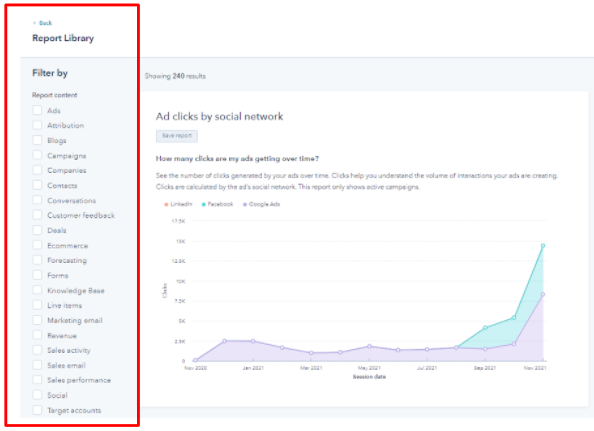The width and height of the screenshot is (594, 431).
Task: Click the Showing 240 results text
Action: pyautogui.click(x=175, y=76)
